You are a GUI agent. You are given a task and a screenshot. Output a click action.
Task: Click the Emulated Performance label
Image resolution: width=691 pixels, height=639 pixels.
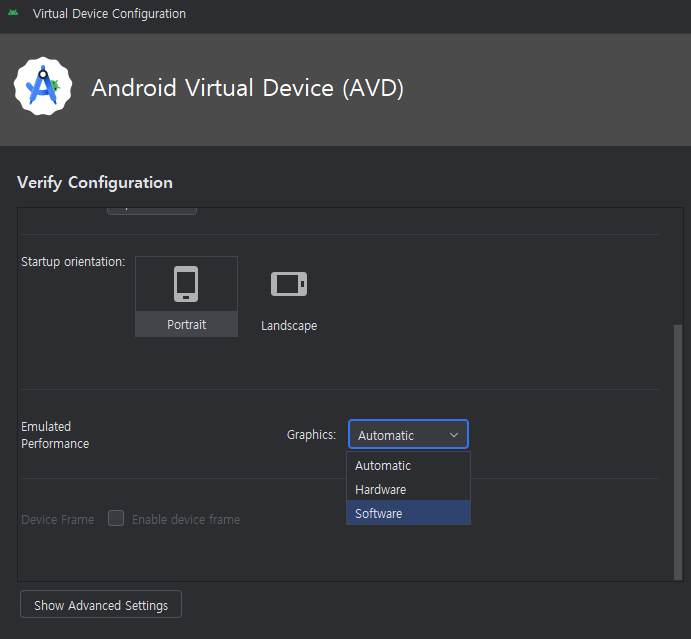(55, 435)
